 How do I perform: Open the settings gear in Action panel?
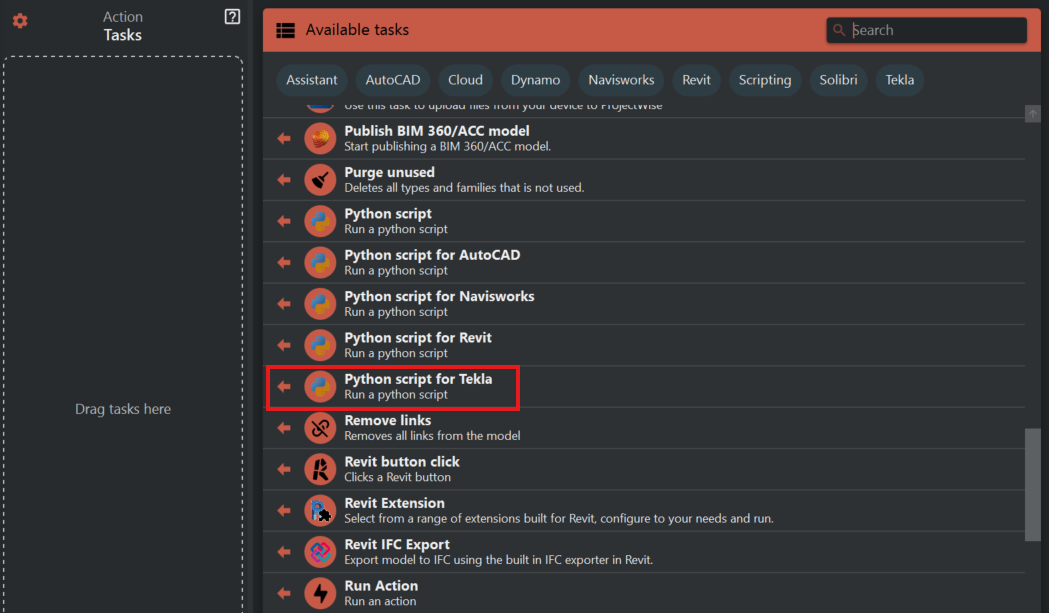[20, 21]
